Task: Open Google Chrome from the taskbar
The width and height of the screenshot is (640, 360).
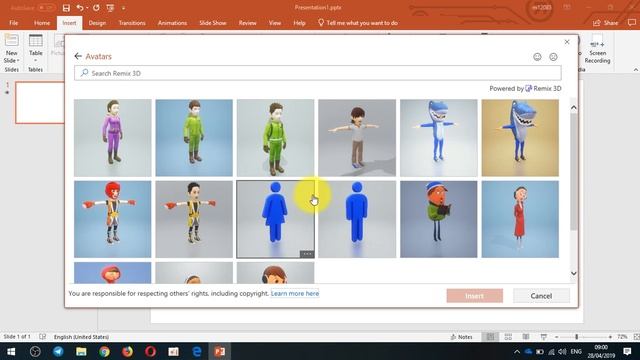Action: click(104, 351)
